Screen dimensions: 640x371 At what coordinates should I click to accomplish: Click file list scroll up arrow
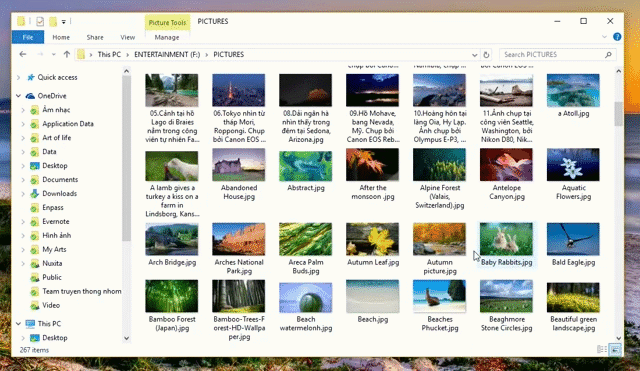[x=618, y=71]
